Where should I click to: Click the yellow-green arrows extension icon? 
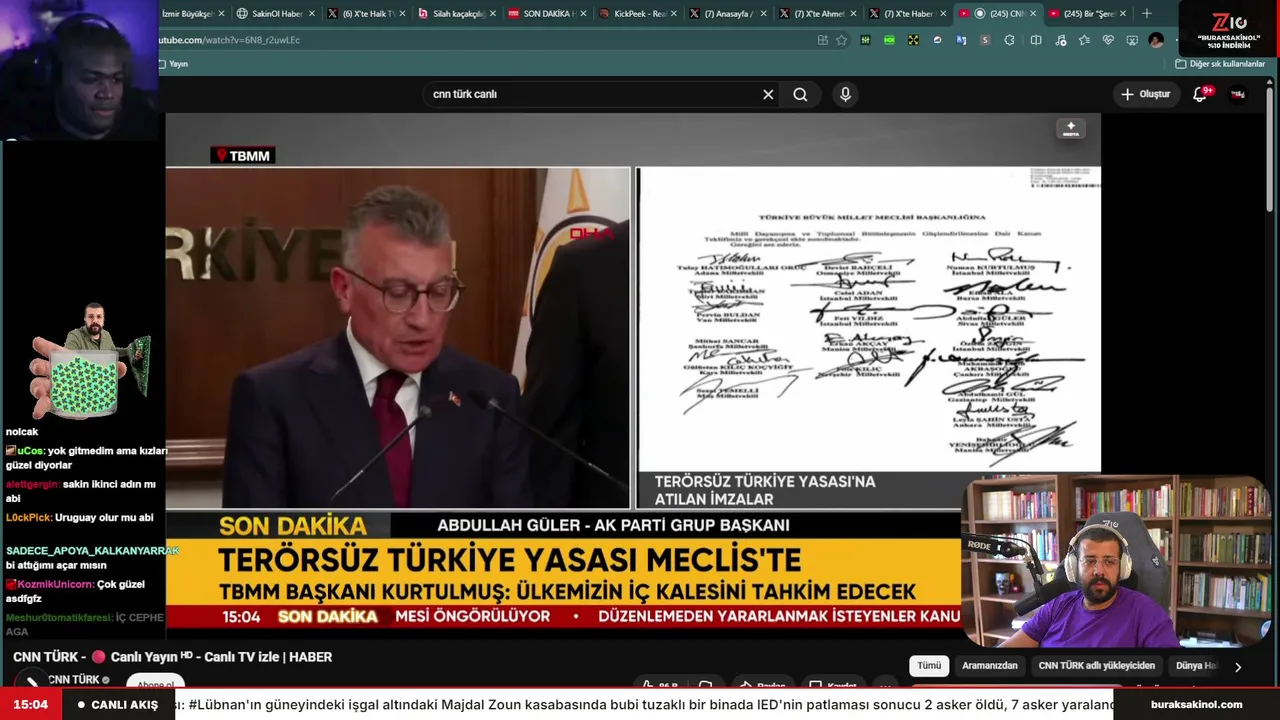pyautogui.click(x=913, y=40)
